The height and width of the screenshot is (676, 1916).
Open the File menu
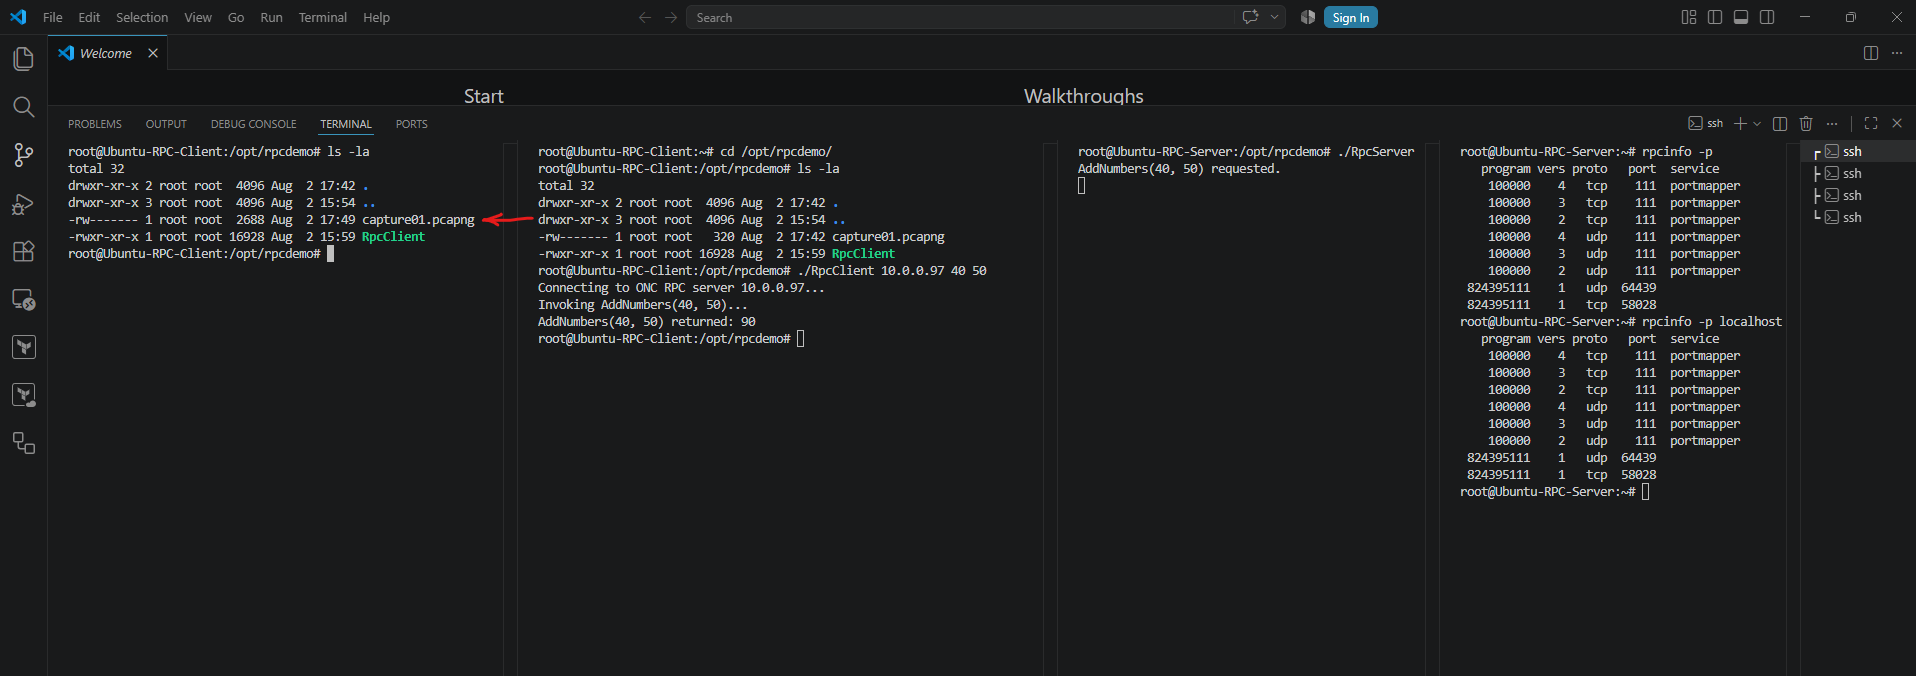click(x=53, y=17)
